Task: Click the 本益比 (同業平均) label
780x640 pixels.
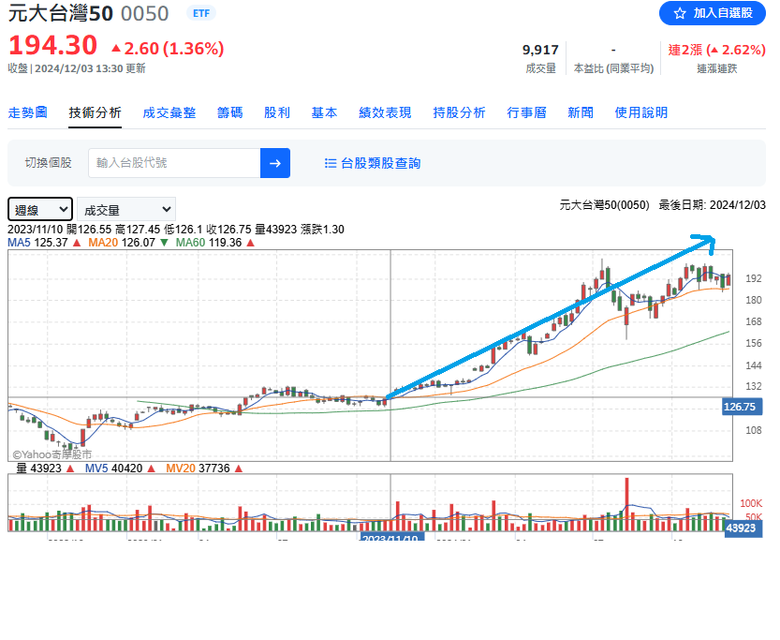Action: pos(613,69)
